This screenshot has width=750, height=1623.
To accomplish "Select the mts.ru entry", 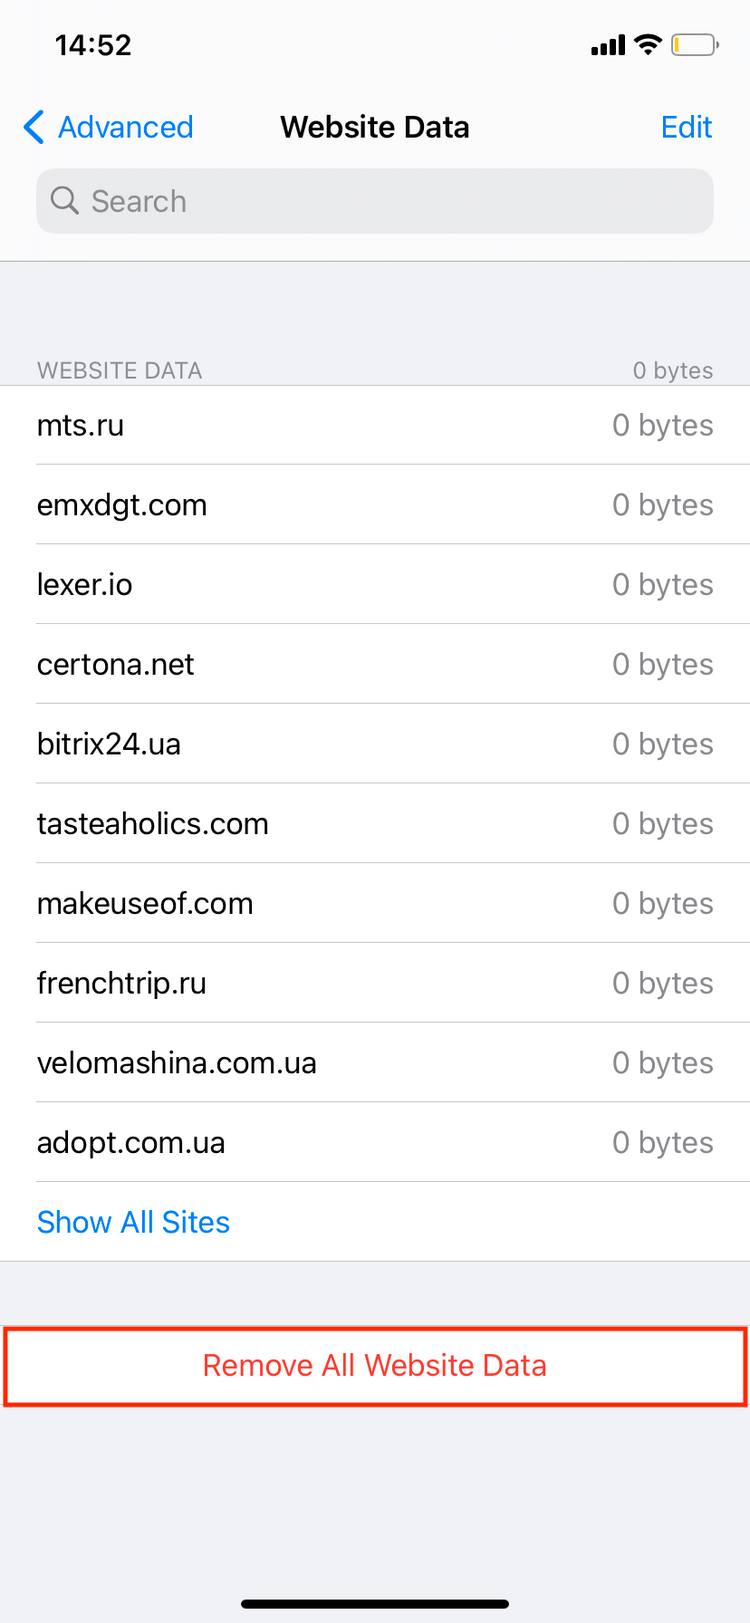I will [x=375, y=425].
